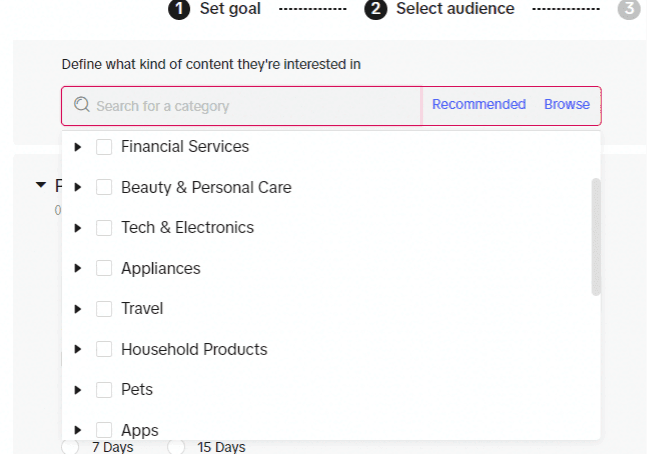Click the search magnifier icon

82,105
